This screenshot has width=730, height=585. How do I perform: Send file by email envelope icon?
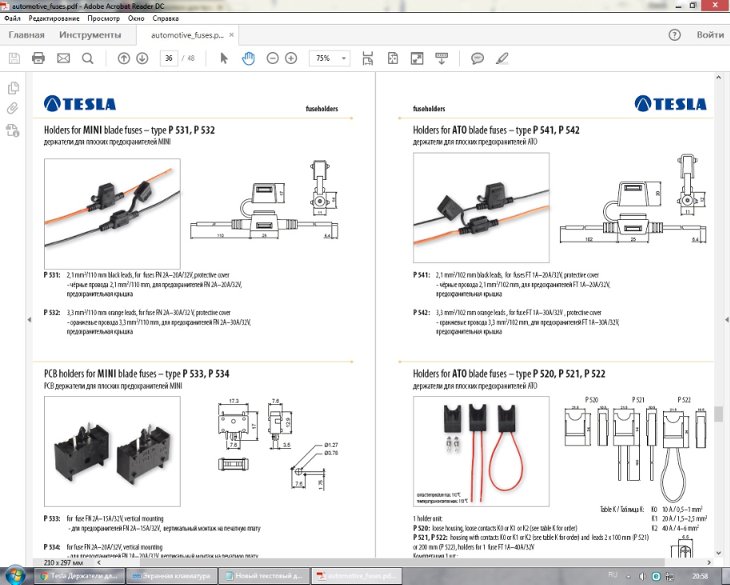[63, 58]
